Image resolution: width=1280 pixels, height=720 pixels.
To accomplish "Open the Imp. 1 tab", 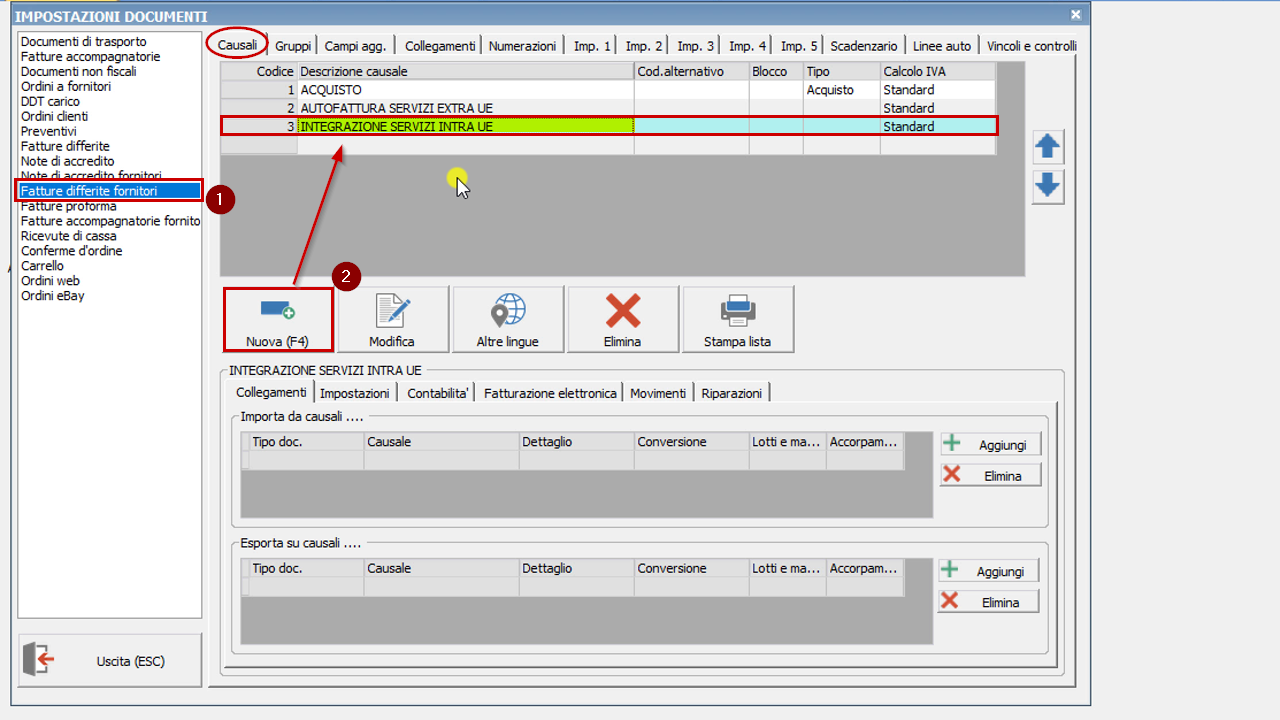I will [592, 46].
